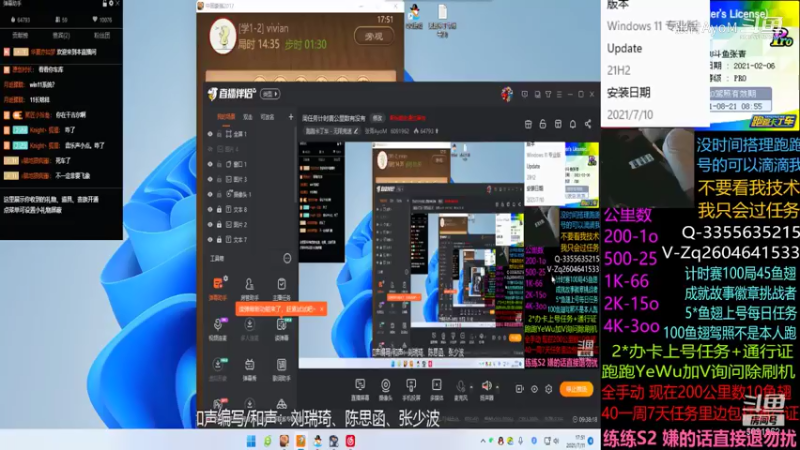Click the bell notification icon in header

(573, 124)
